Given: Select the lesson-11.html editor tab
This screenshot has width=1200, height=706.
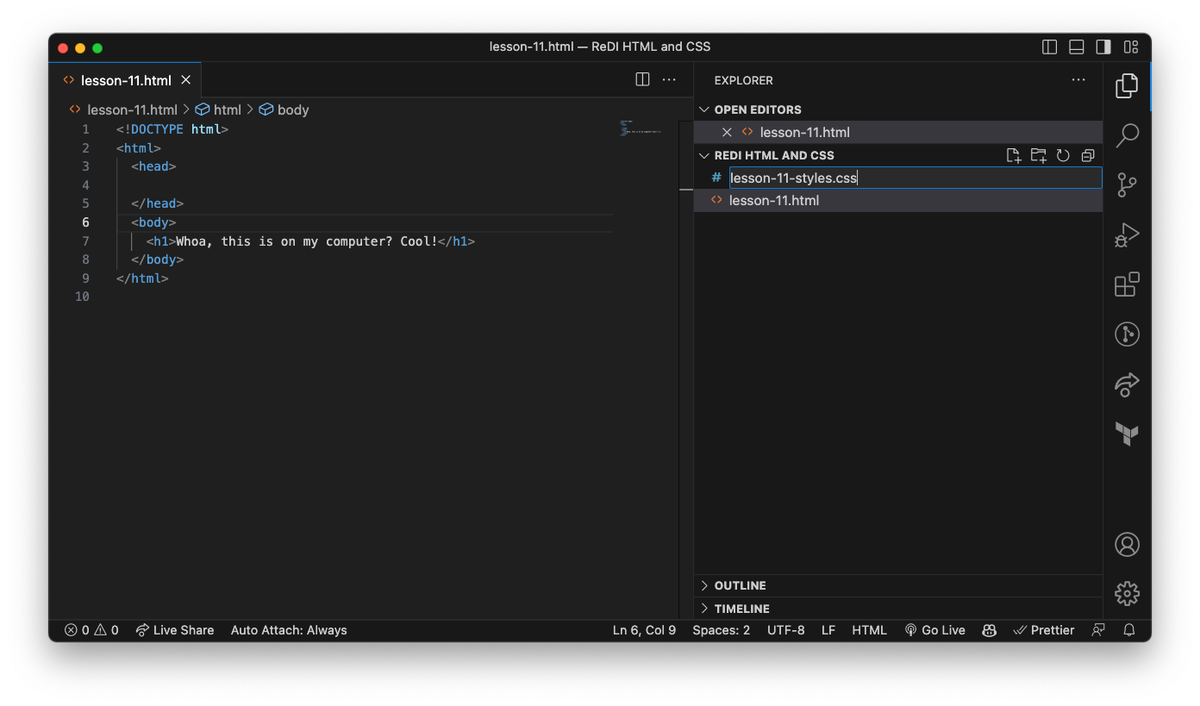Looking at the screenshot, I should tap(125, 80).
